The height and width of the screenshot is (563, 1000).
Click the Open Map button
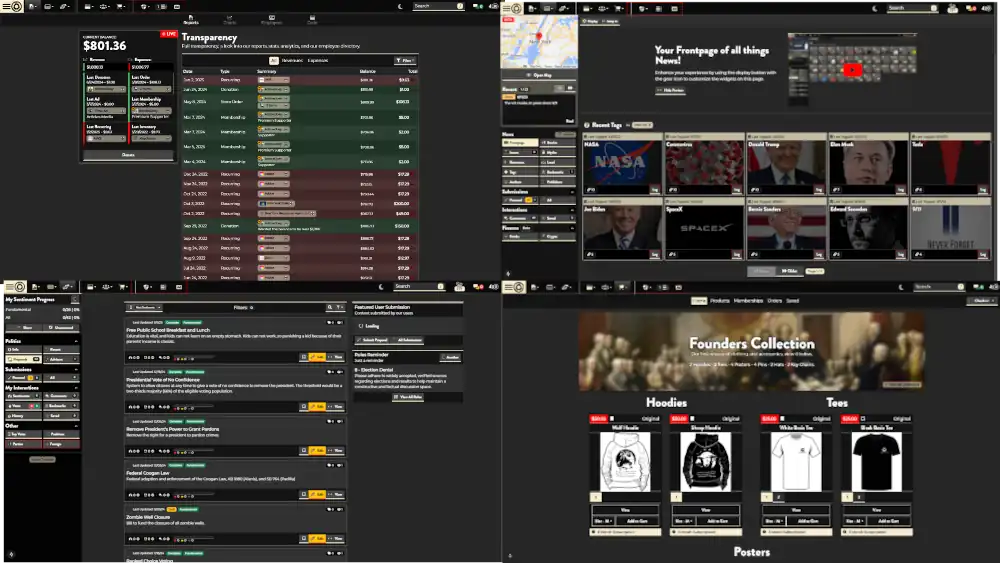click(539, 75)
